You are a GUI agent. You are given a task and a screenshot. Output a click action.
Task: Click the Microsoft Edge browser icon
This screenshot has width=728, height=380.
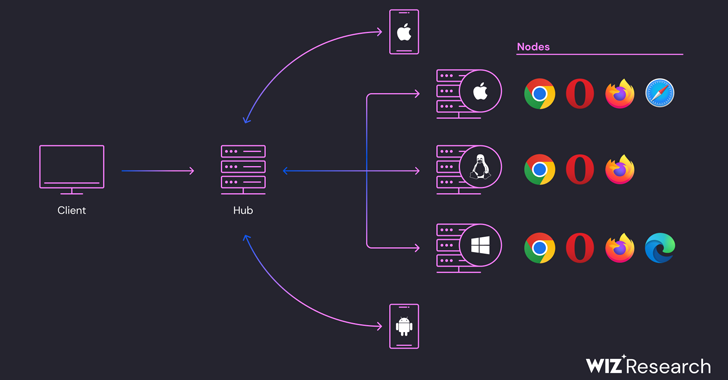(660, 248)
